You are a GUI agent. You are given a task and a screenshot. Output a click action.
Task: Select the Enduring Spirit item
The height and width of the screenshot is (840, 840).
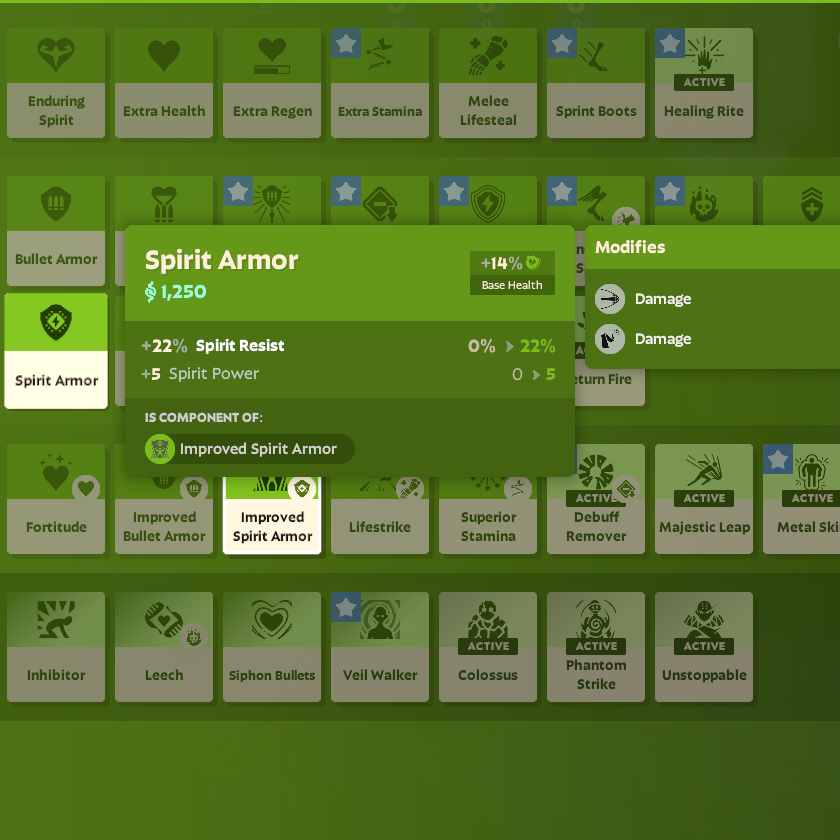[56, 82]
